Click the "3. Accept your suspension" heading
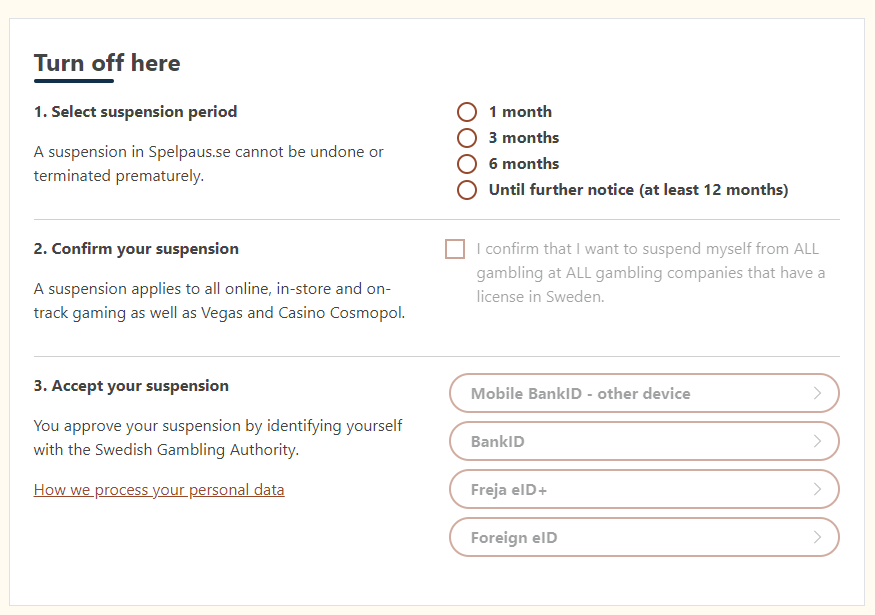The width and height of the screenshot is (875, 615). click(131, 386)
